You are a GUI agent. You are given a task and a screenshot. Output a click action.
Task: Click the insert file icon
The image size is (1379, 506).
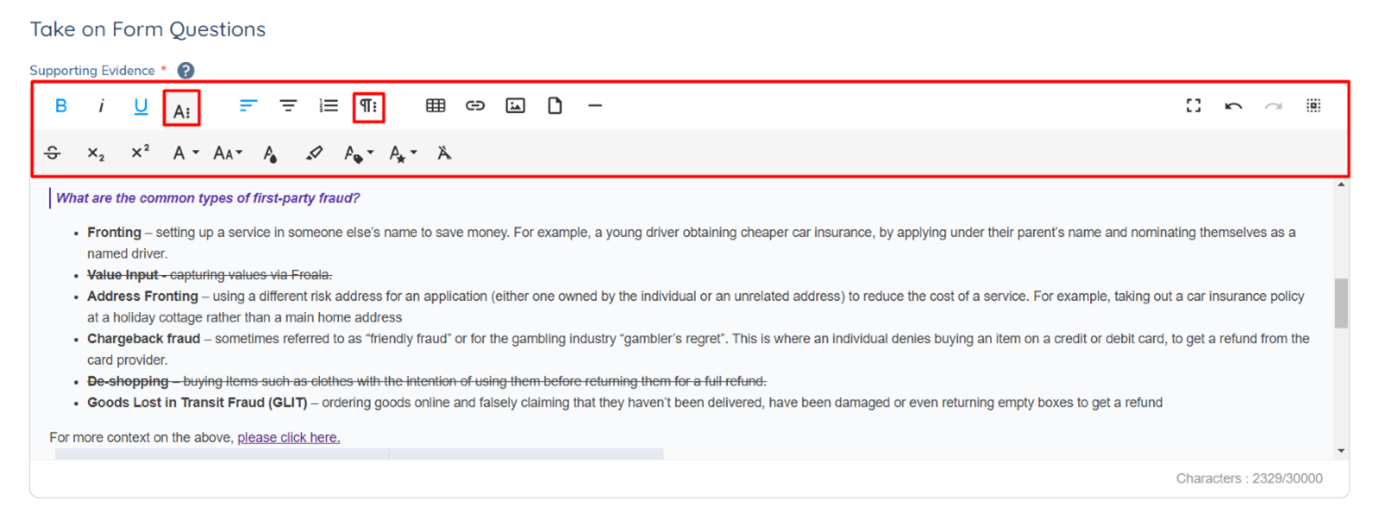[x=555, y=106]
